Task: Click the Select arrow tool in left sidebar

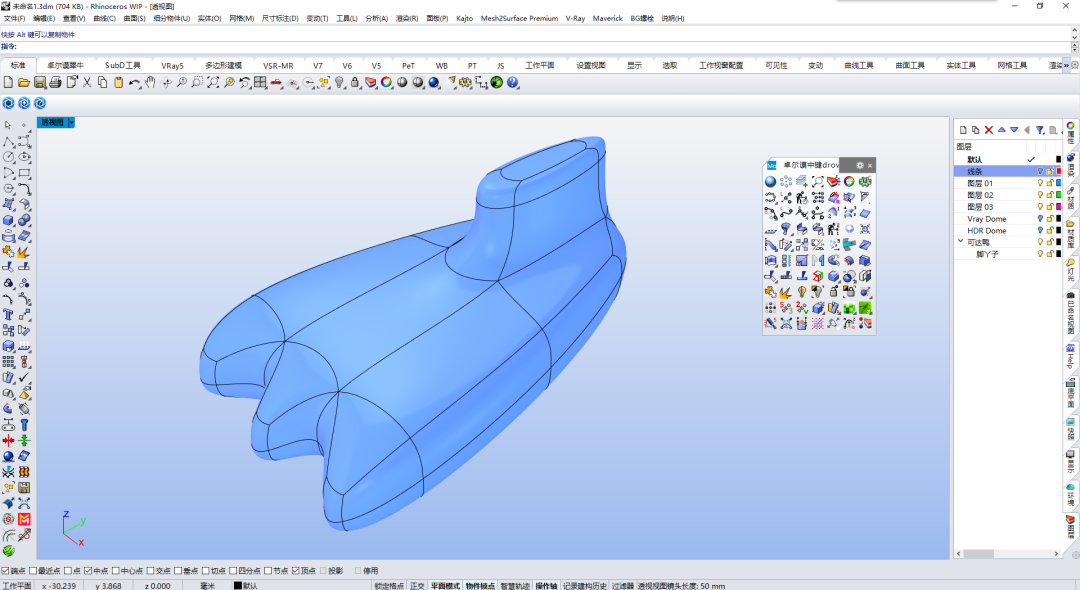Action: tap(8, 125)
